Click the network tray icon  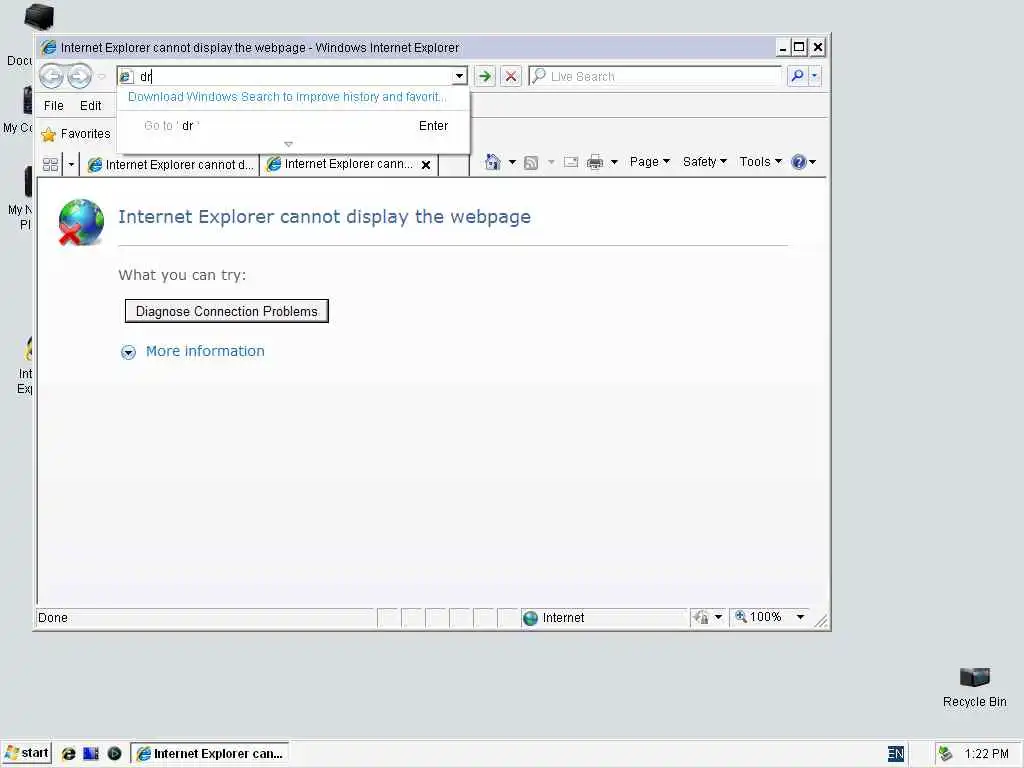coord(944,754)
